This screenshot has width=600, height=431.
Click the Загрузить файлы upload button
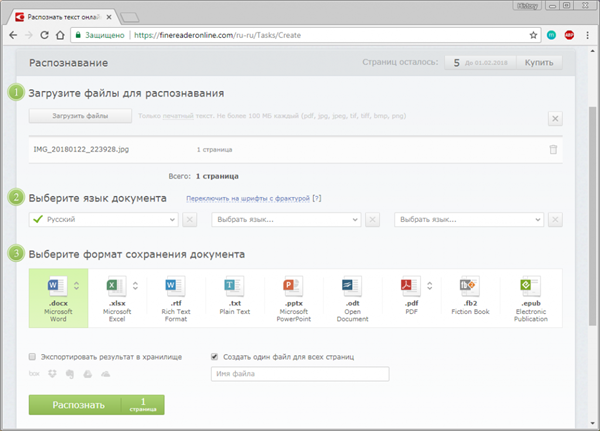click(x=80, y=116)
